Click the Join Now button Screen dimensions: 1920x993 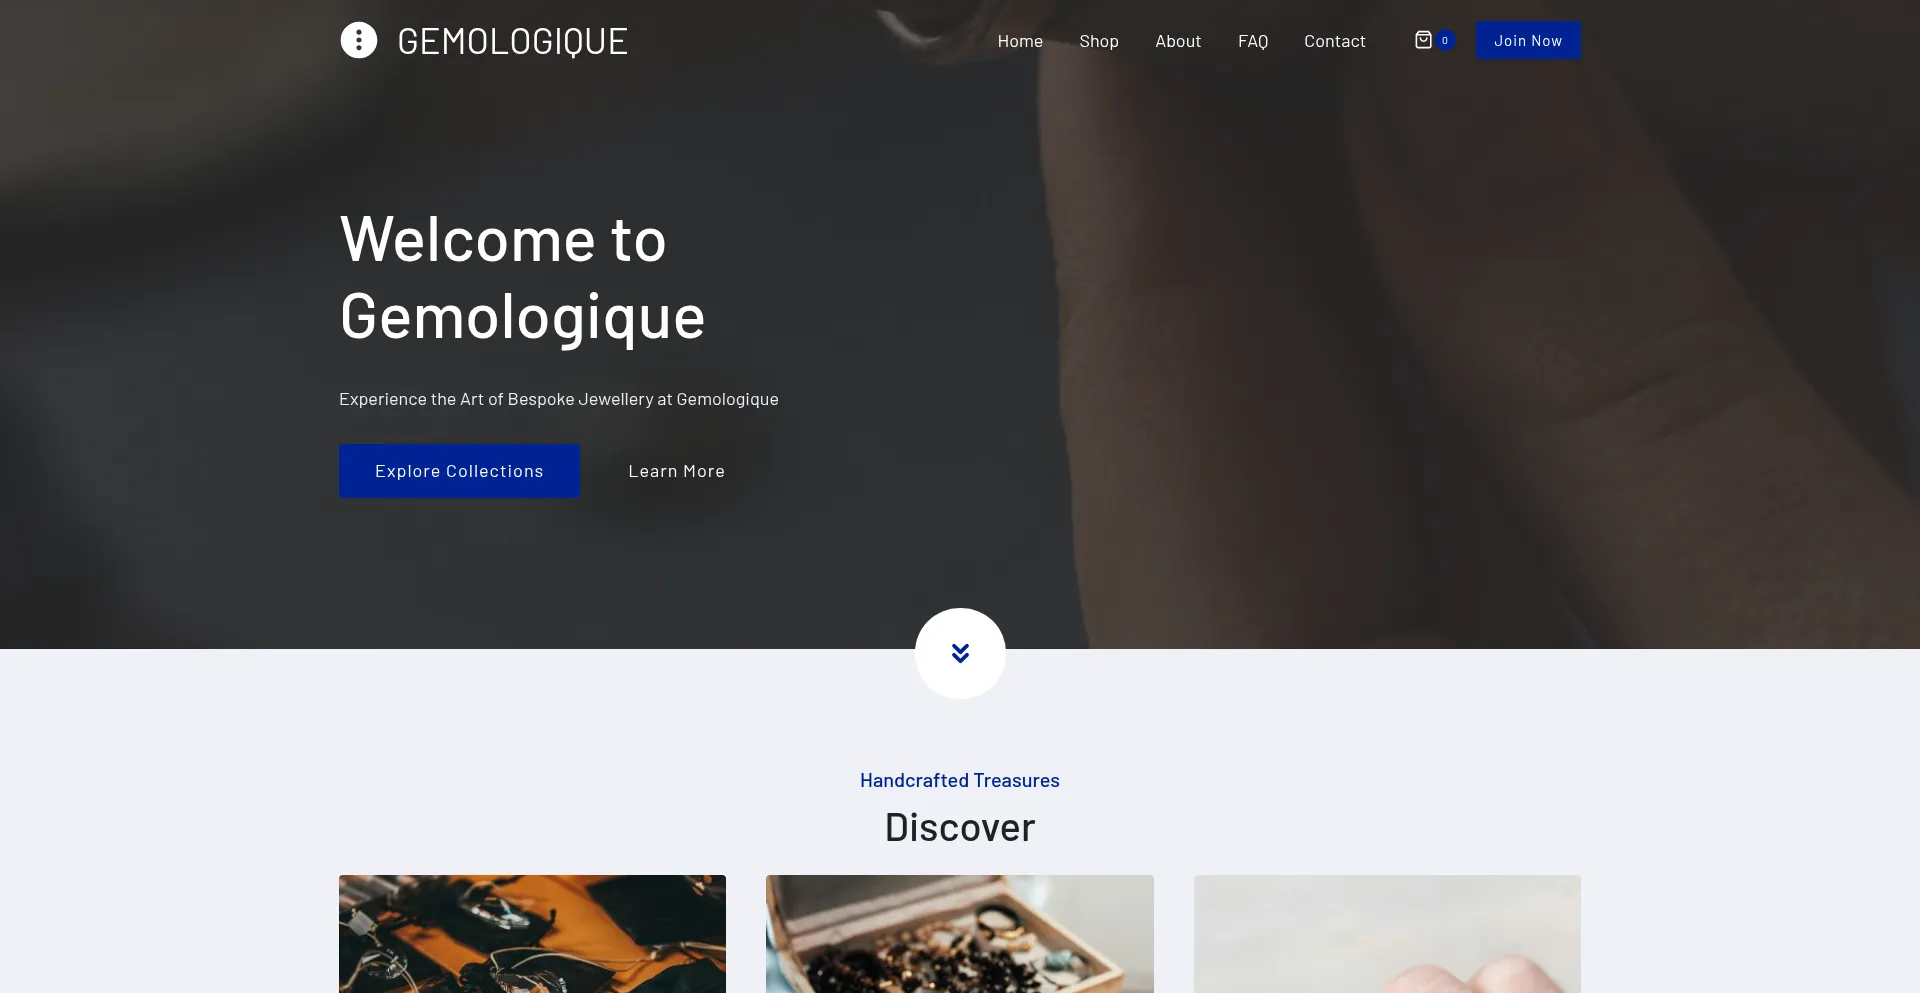[x=1528, y=40]
